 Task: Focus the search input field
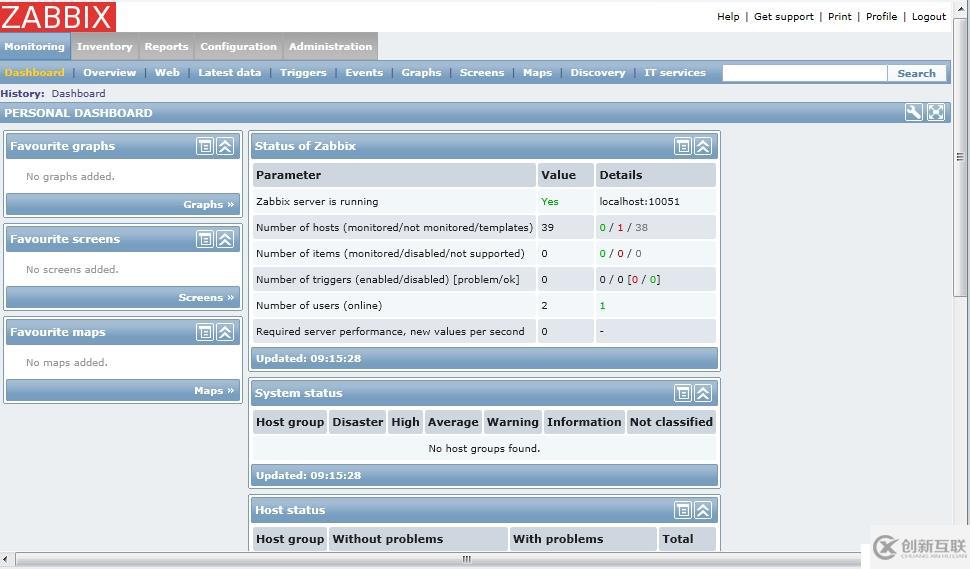pyautogui.click(x=805, y=73)
